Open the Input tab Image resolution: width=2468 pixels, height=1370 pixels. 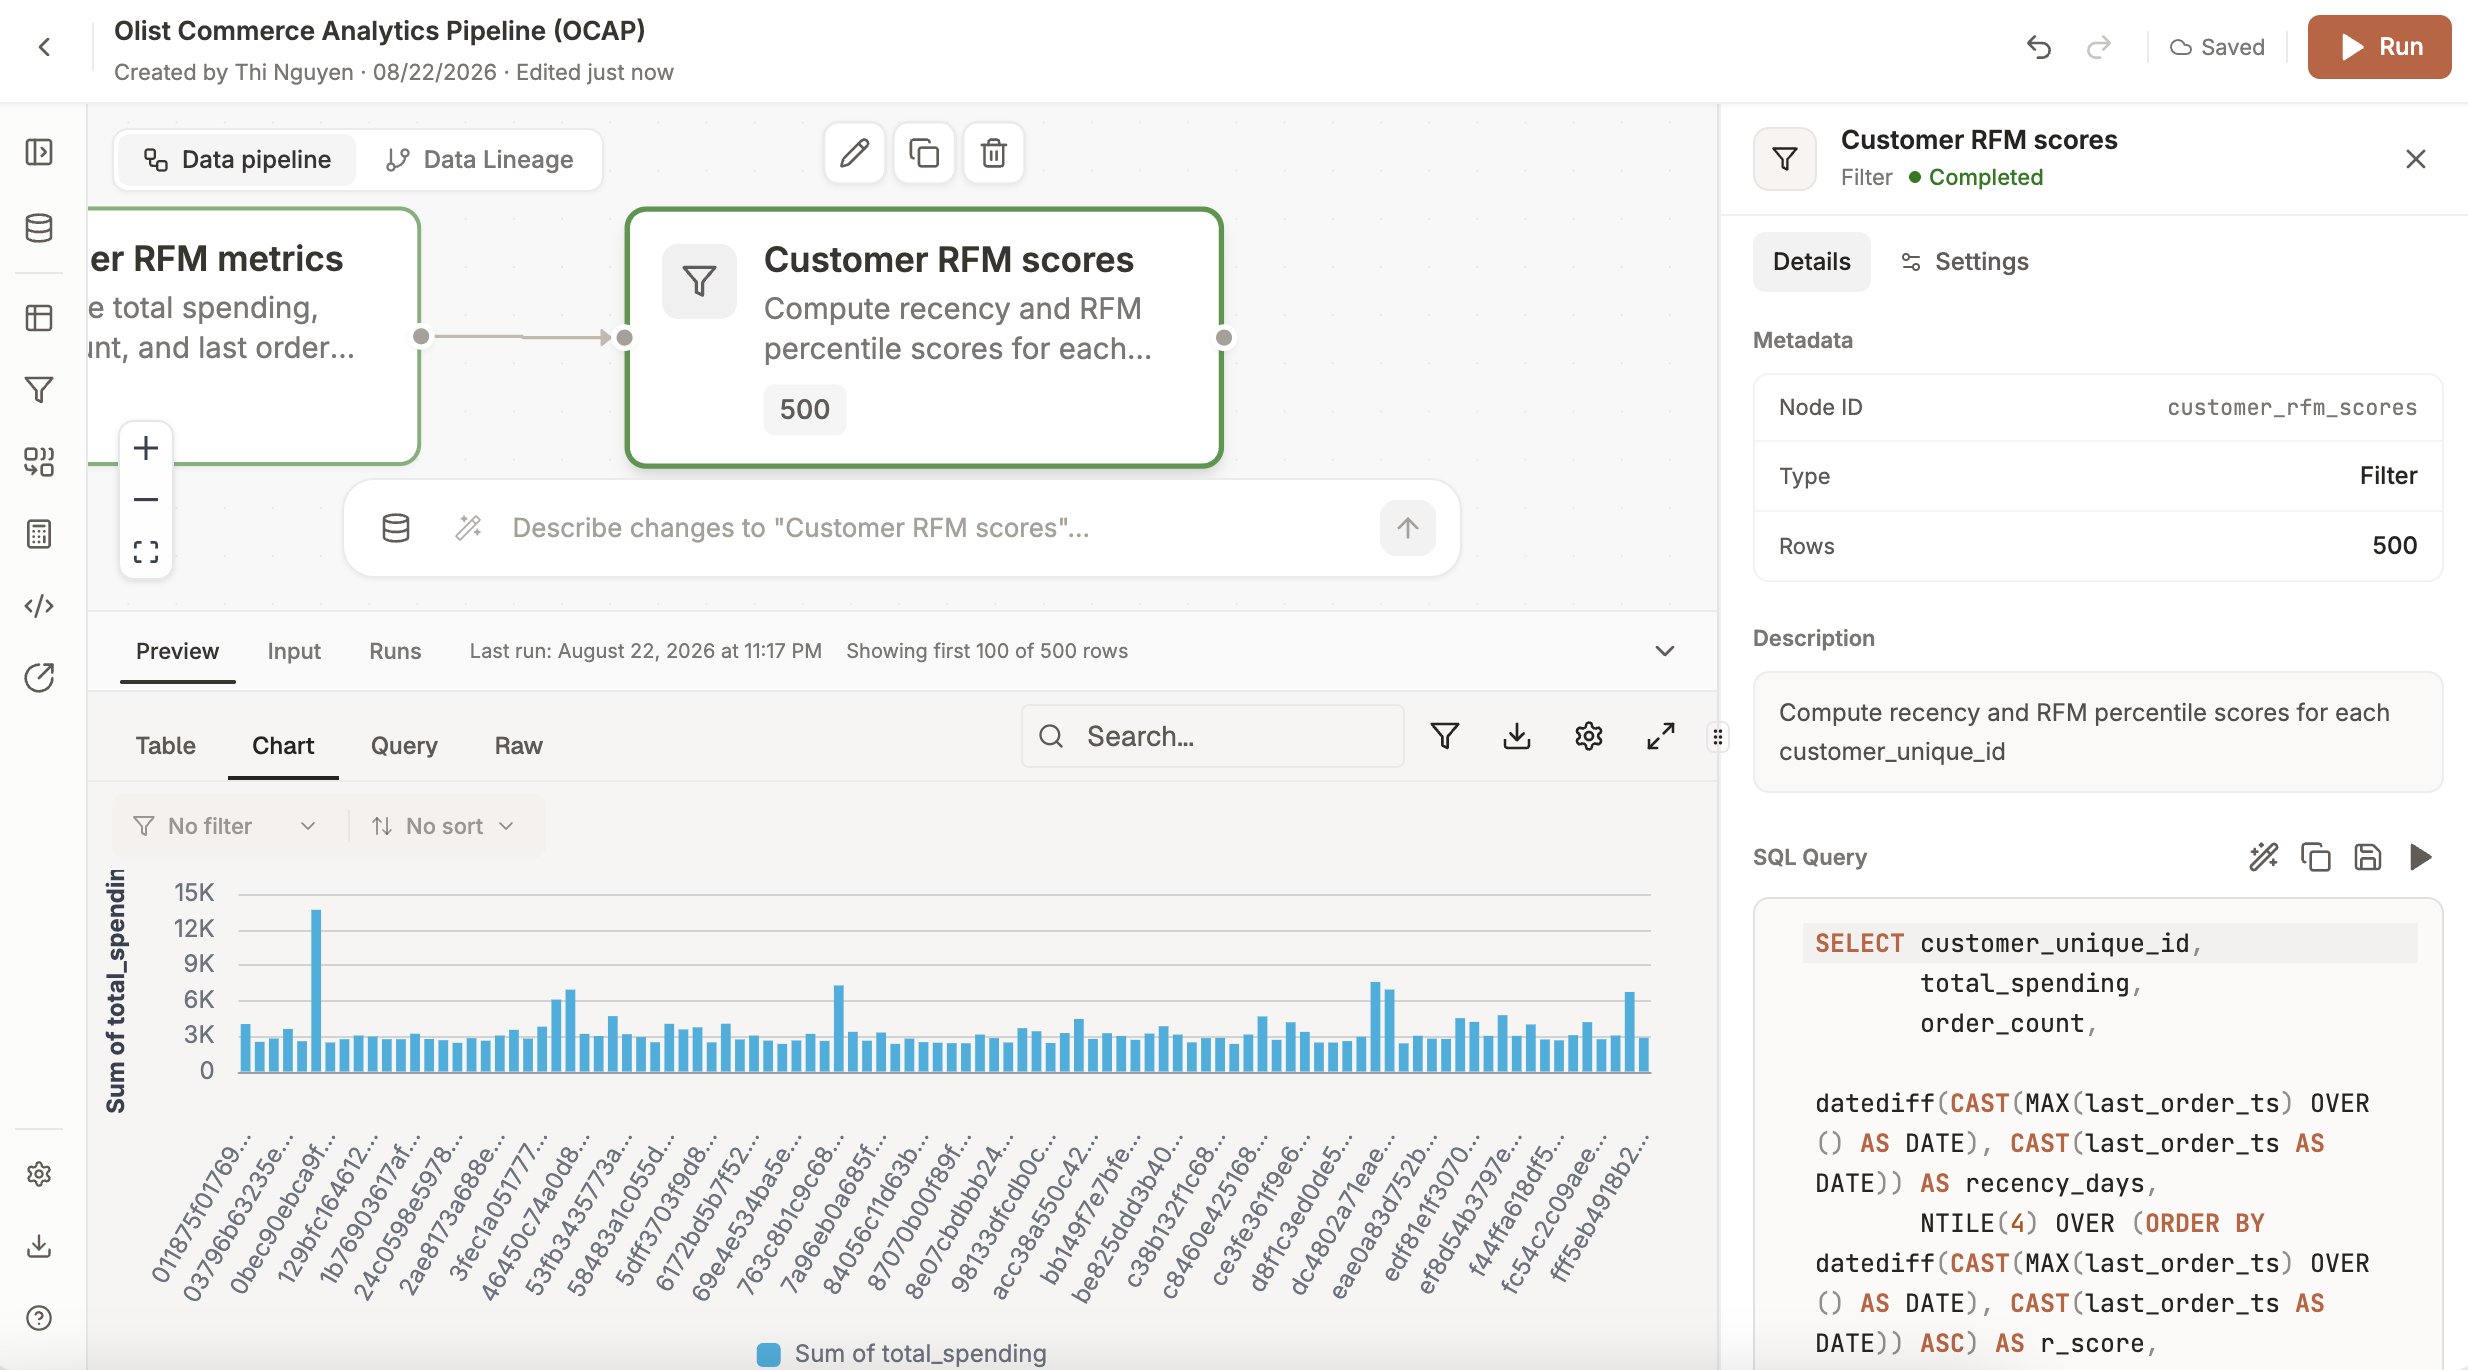[294, 651]
